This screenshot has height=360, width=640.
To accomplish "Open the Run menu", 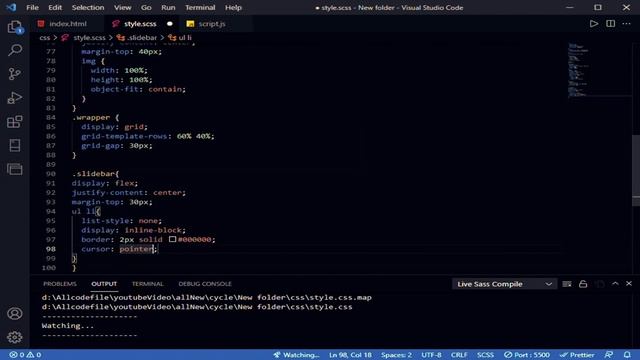I will (168, 7).
